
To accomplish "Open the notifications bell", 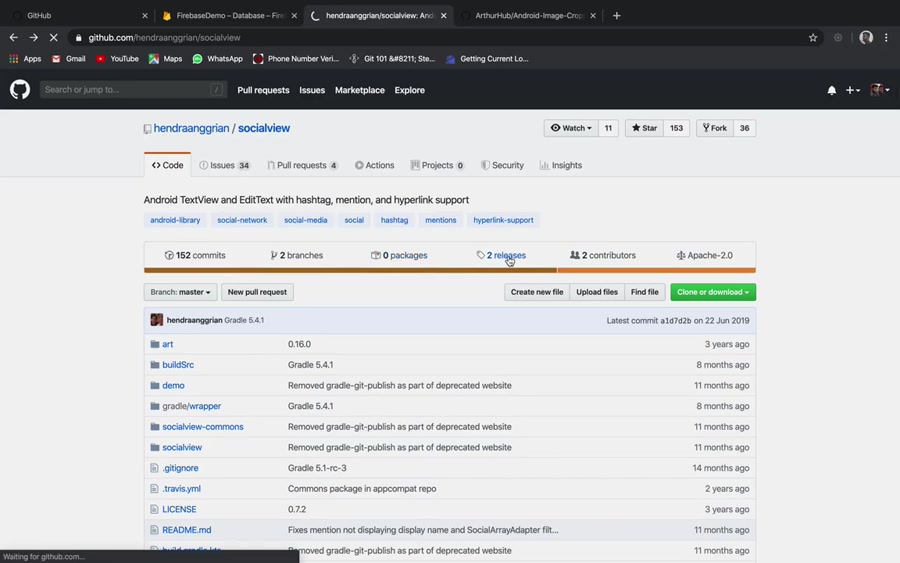I will pyautogui.click(x=831, y=90).
